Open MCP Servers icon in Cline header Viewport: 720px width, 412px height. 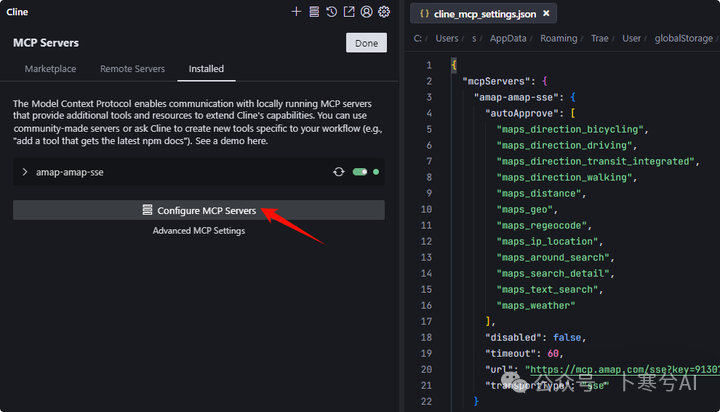(x=314, y=12)
